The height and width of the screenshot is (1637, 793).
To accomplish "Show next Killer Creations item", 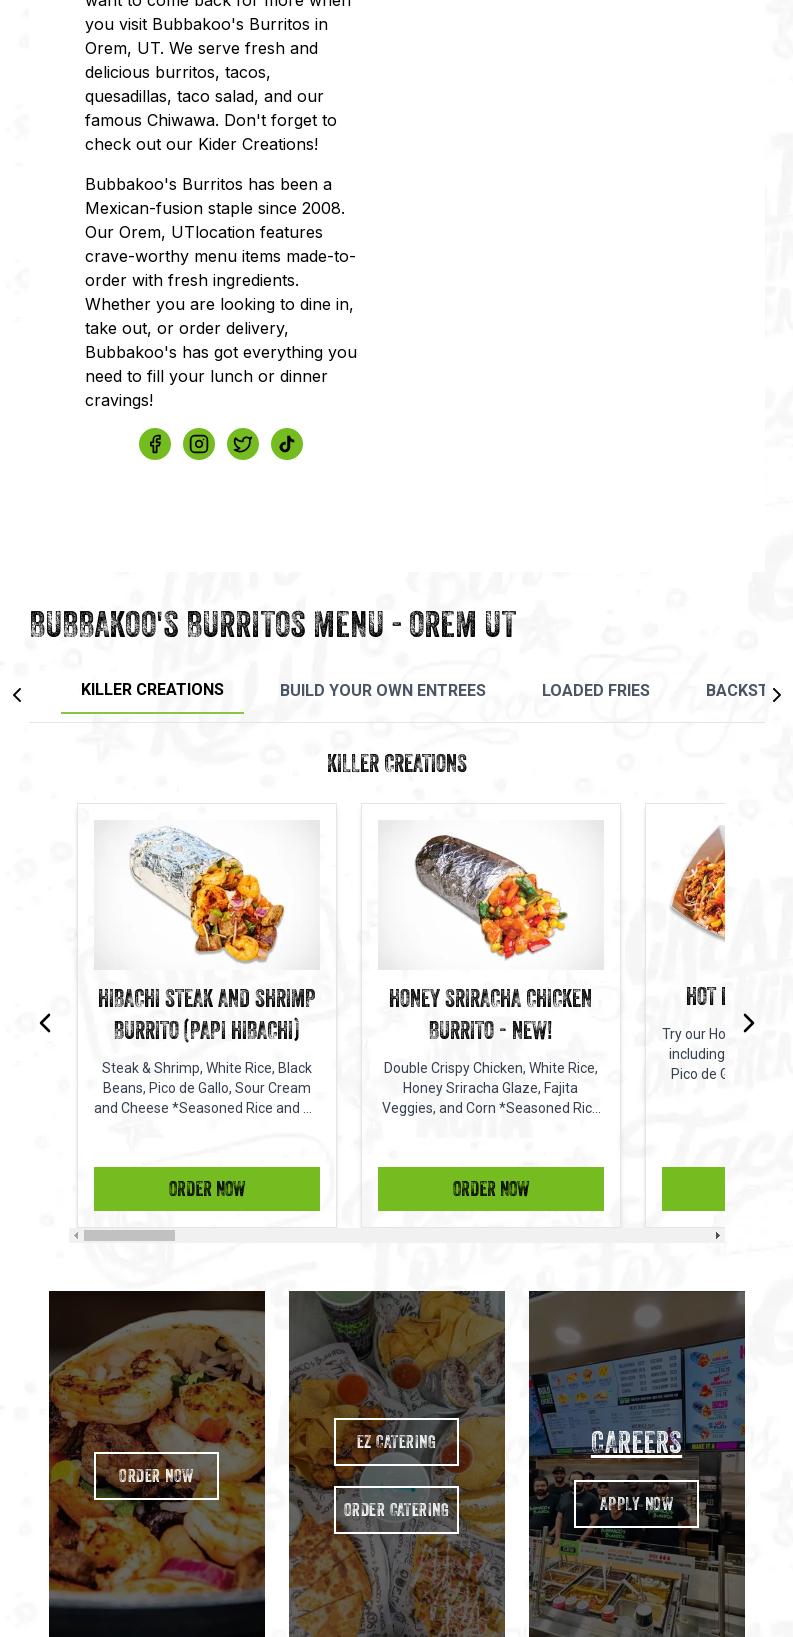I will click(748, 1022).
